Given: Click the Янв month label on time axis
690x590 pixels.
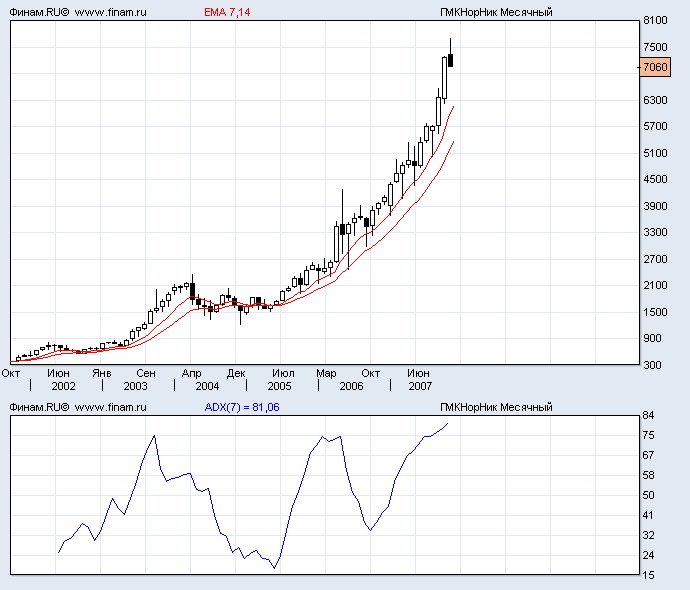Looking at the screenshot, I should pos(101,373).
